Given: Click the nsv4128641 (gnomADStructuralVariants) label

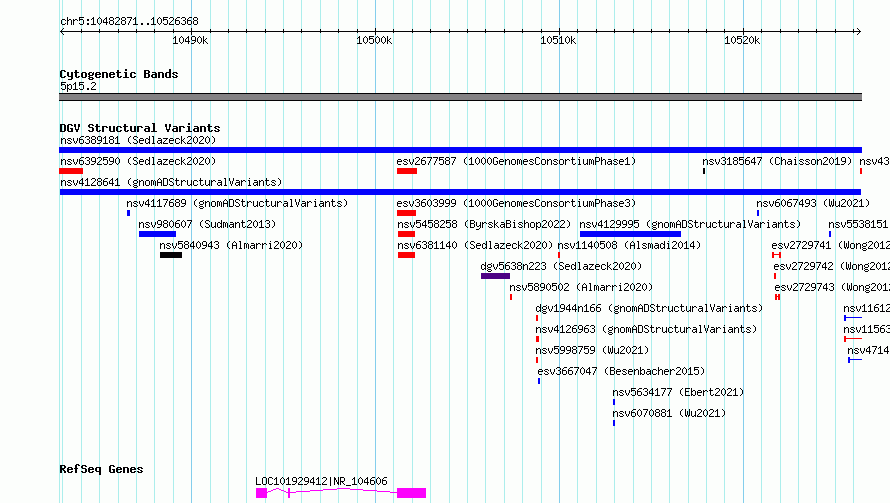Looking at the screenshot, I should point(171,182).
